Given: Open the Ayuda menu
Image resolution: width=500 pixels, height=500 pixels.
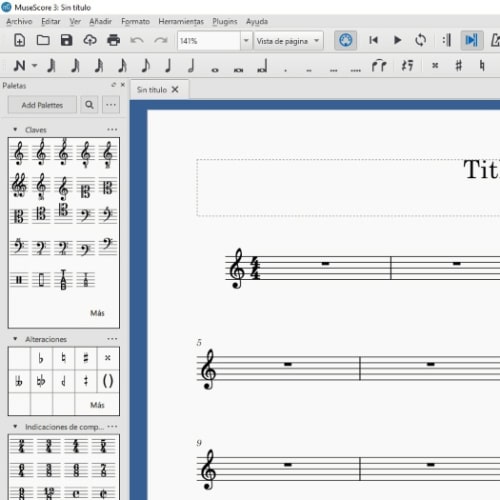Looking at the screenshot, I should (x=257, y=22).
